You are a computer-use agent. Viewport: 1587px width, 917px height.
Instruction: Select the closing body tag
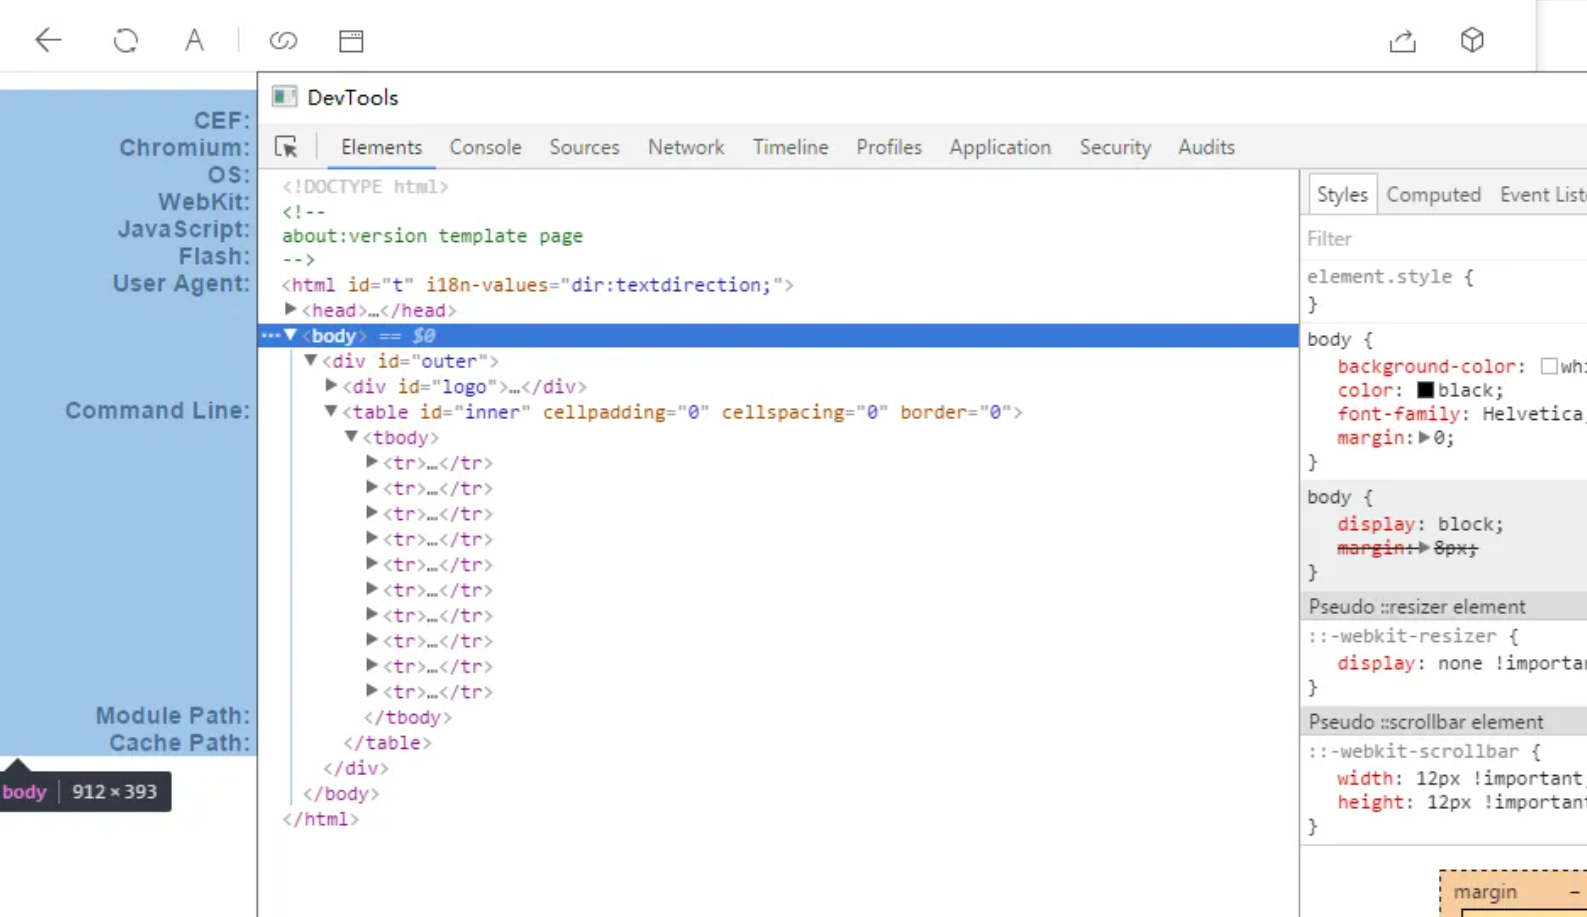[x=341, y=793]
